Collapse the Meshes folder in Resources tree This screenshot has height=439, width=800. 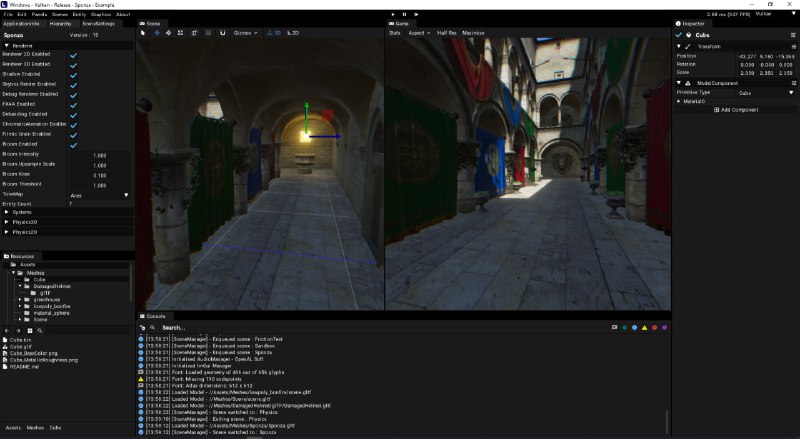click(13, 273)
